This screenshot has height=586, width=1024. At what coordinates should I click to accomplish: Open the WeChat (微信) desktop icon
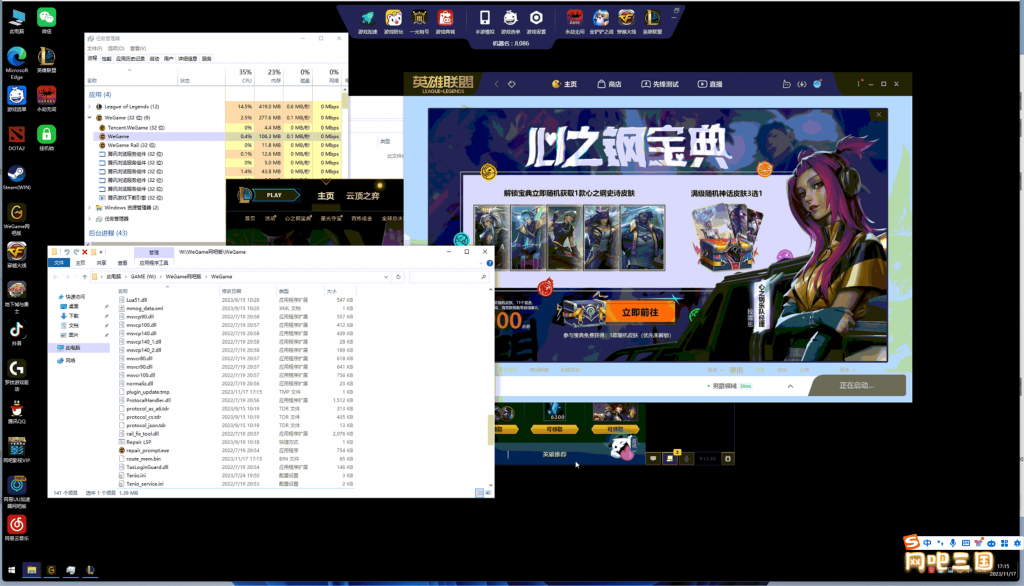click(x=46, y=20)
